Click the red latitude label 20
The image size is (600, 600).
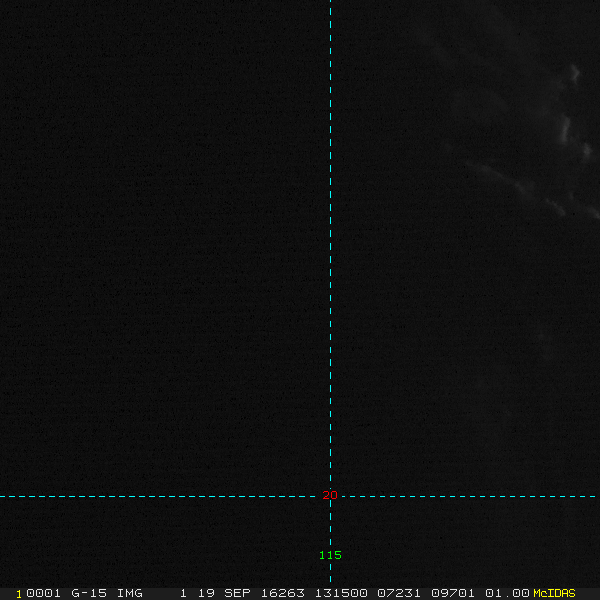[x=331, y=495]
